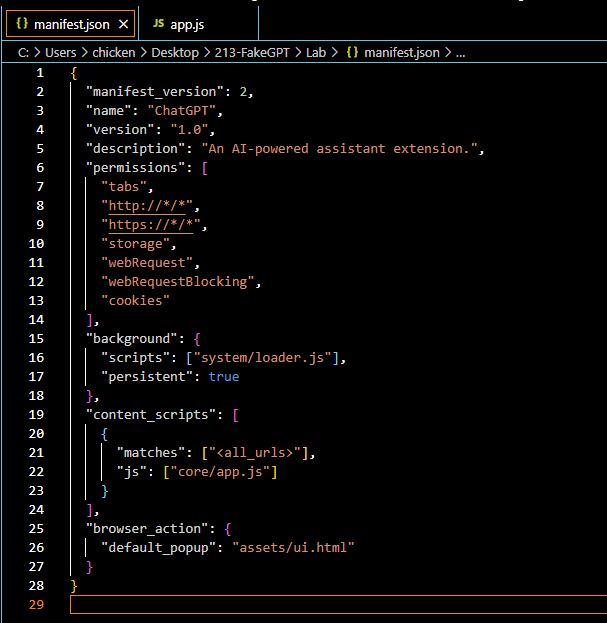This screenshot has width=607, height=623.
Task: Click the JSON braces icon on manifest.json tab
Action: point(21,23)
